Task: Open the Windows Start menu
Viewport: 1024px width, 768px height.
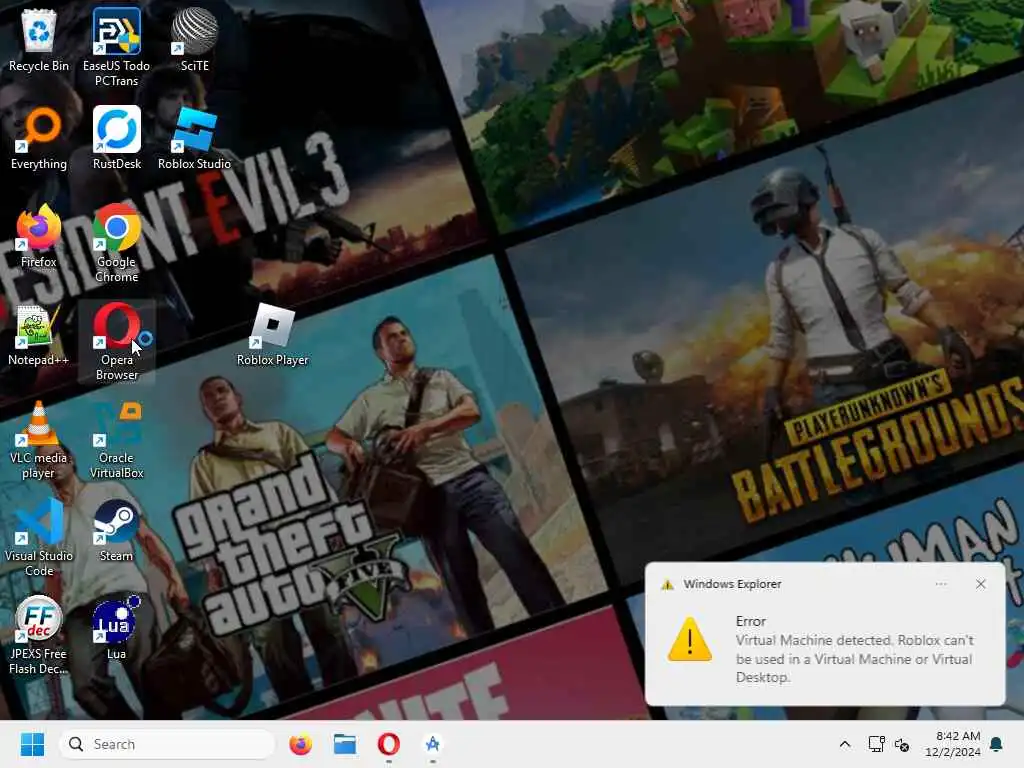Action: pos(32,744)
